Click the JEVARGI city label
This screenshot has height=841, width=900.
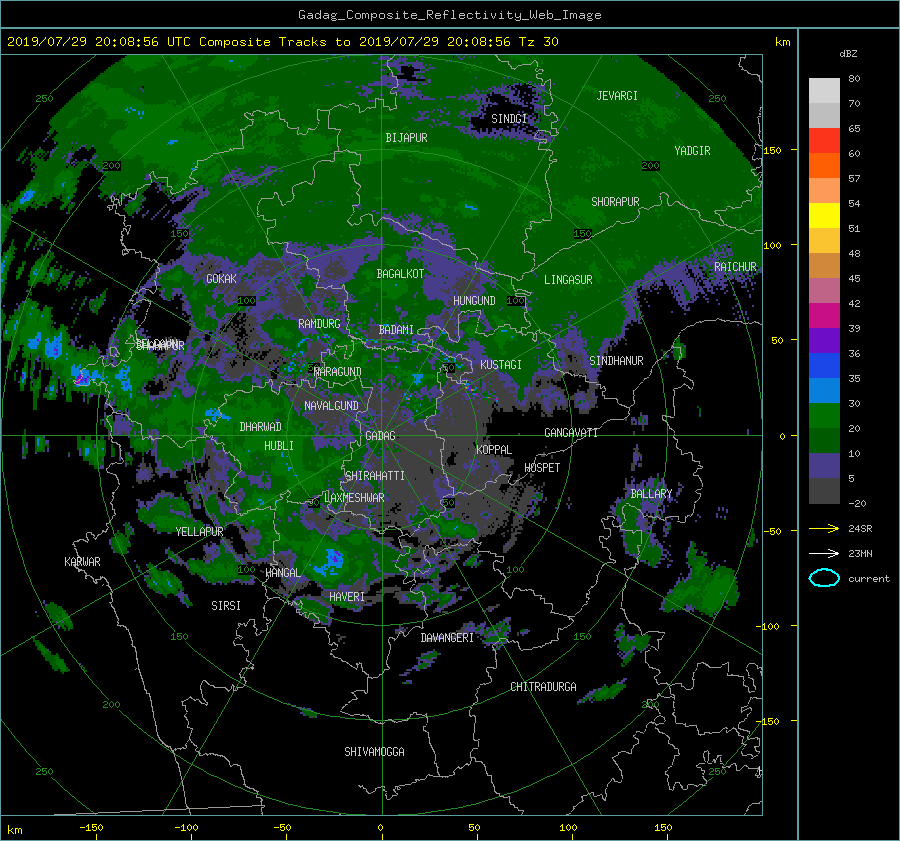point(617,96)
